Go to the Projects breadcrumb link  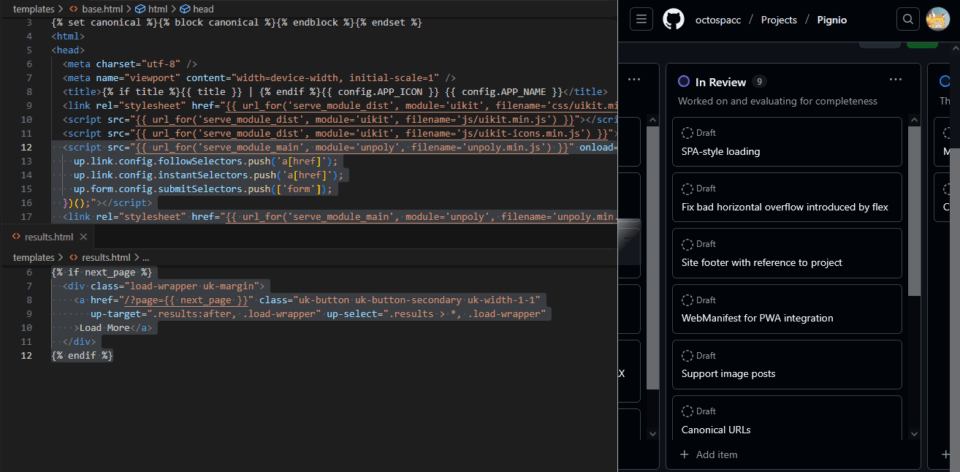click(779, 20)
